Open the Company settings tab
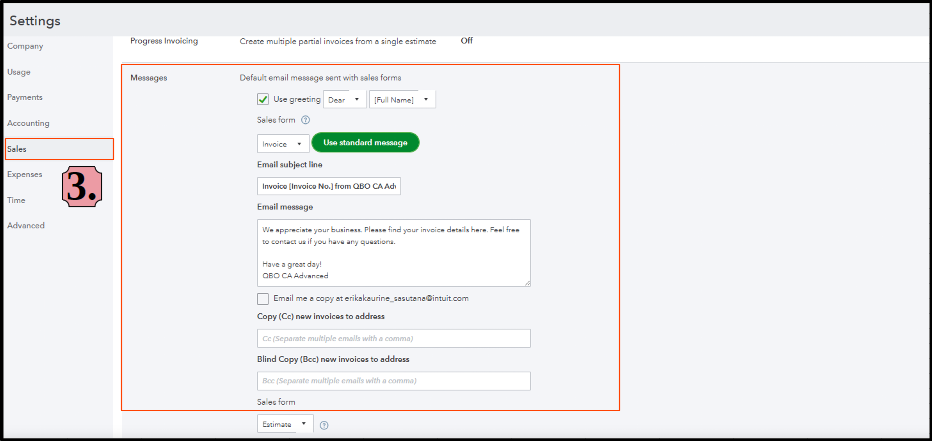The height and width of the screenshot is (441, 932). [25, 46]
